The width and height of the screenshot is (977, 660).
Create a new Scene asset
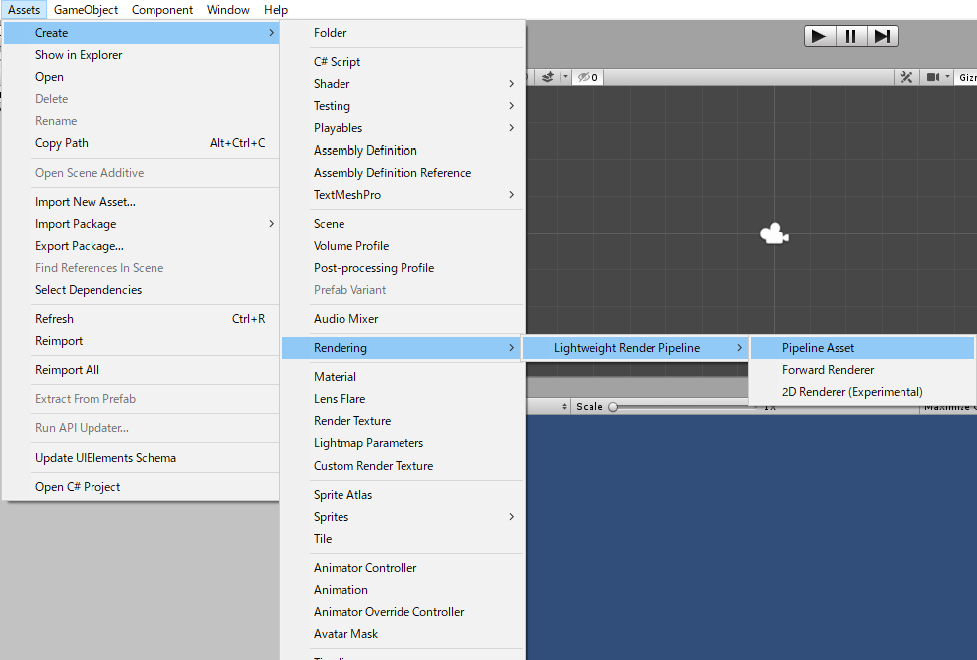click(403, 224)
